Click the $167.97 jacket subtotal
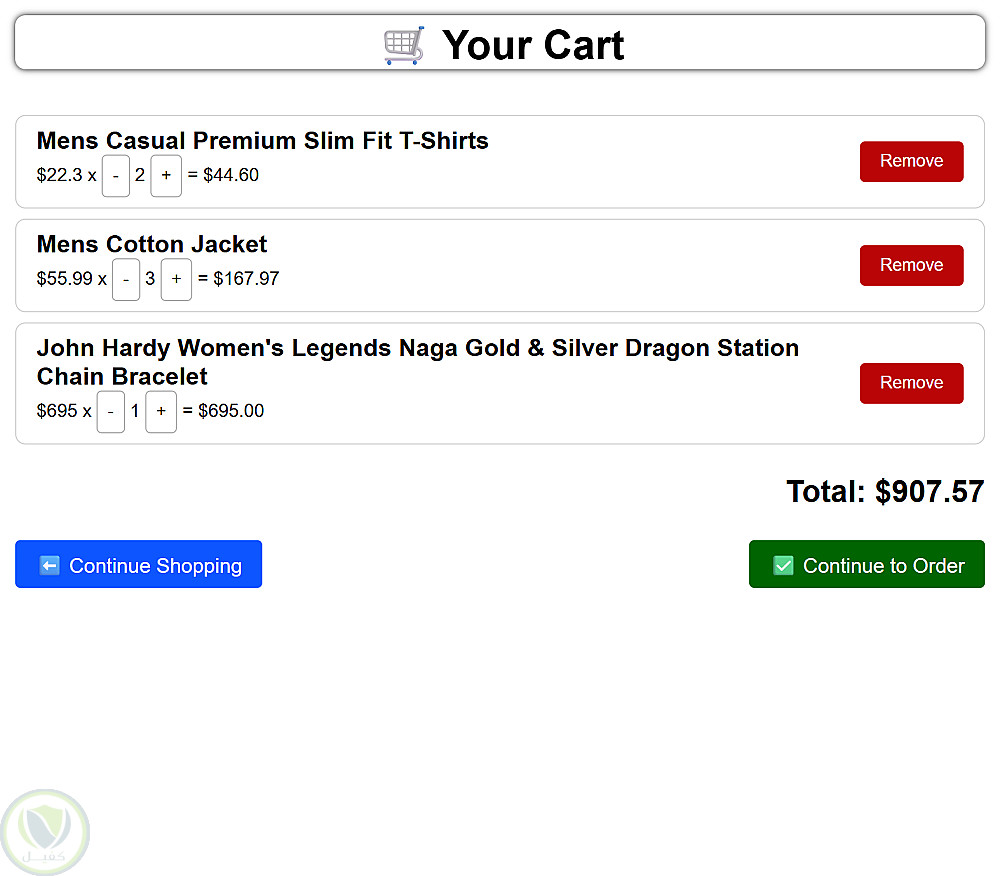Image resolution: width=1000 pixels, height=876 pixels. pos(246,279)
